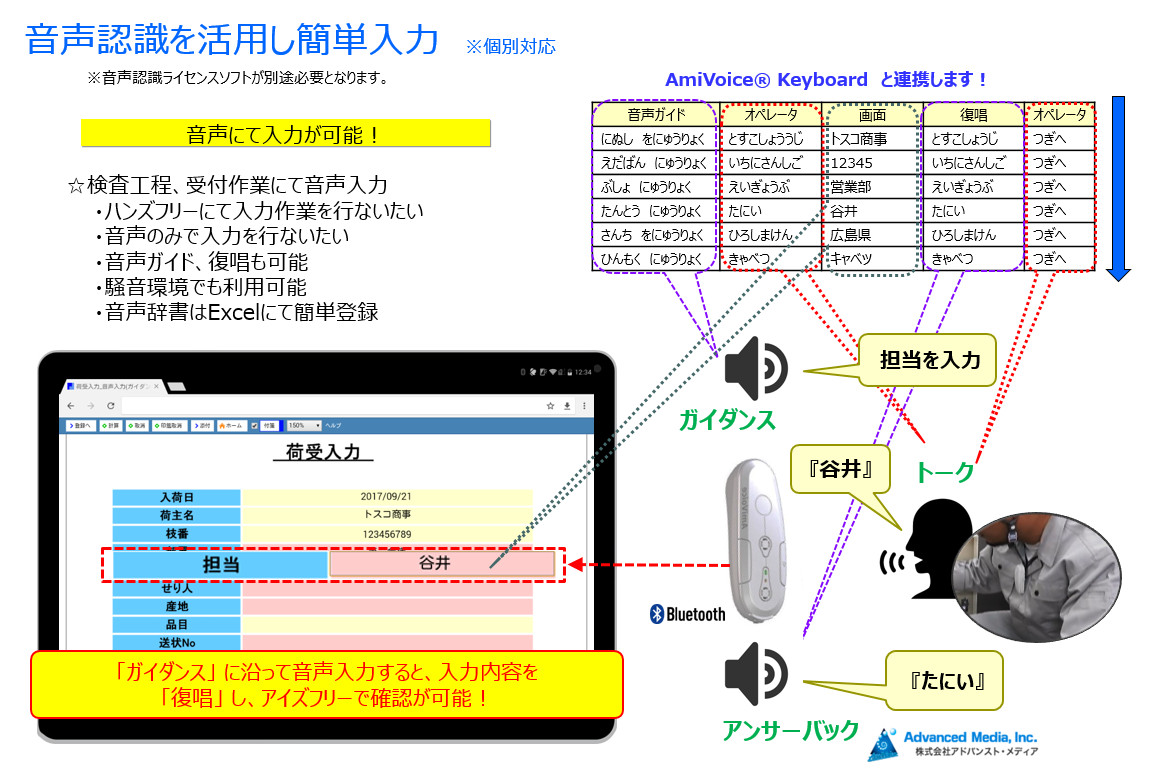
Task: Select the 荷受入力 browser tab
Action: (112, 386)
